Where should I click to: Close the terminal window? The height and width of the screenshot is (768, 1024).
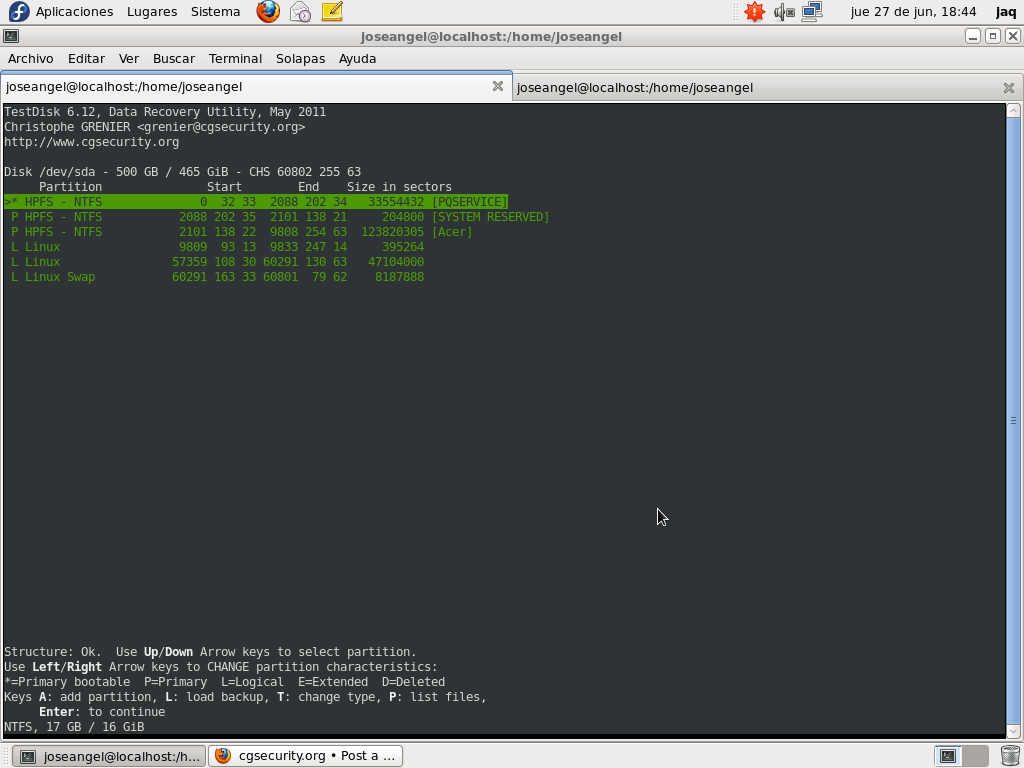coord(1012,36)
